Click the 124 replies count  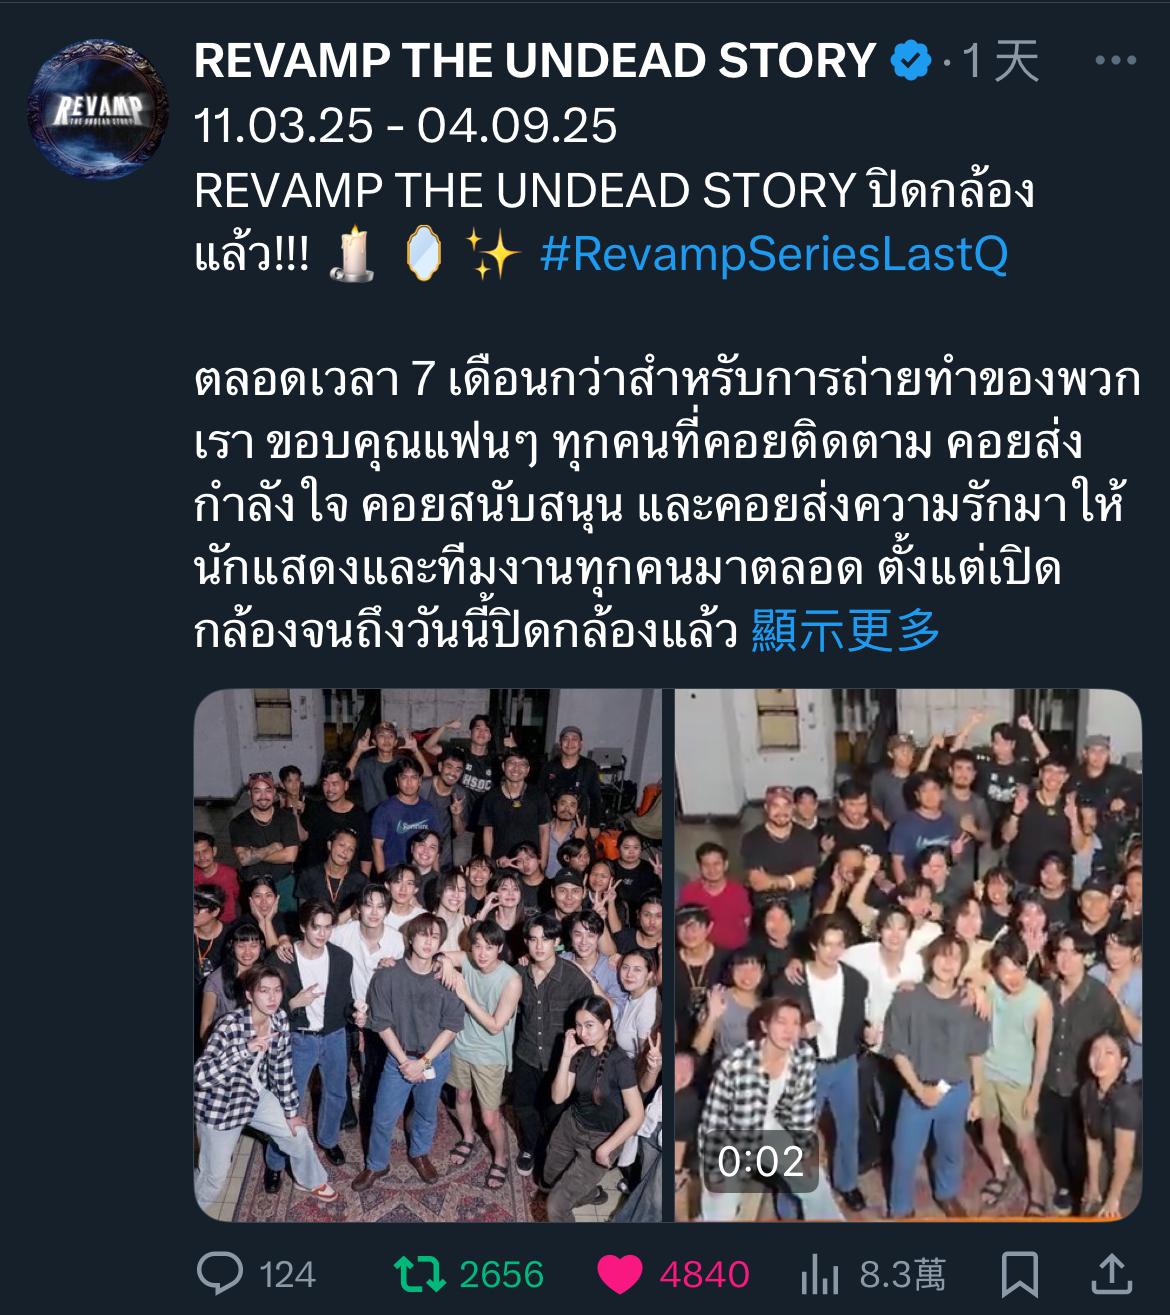(x=288, y=1275)
